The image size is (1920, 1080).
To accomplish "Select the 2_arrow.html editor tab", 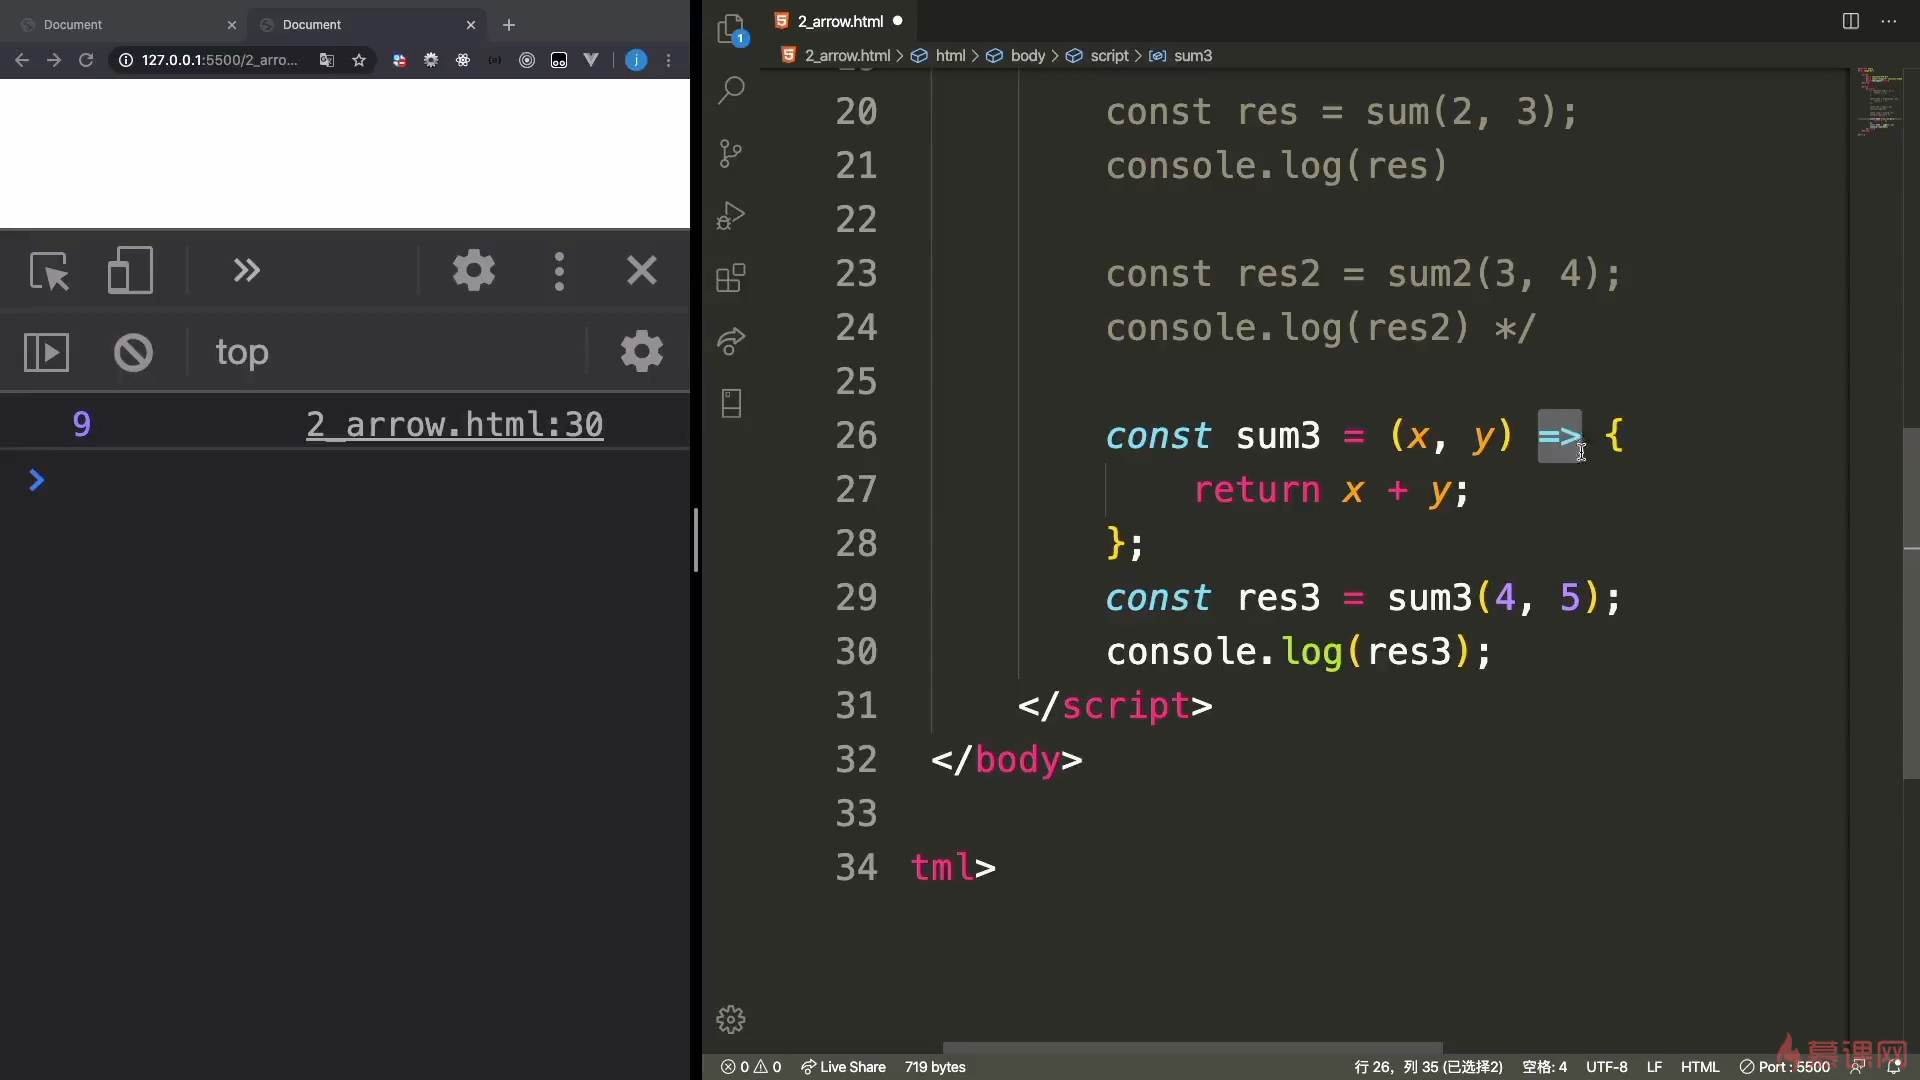I will (839, 21).
